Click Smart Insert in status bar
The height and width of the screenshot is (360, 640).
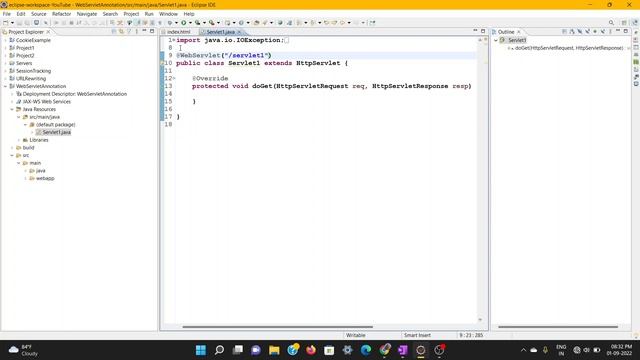pyautogui.click(x=417, y=335)
